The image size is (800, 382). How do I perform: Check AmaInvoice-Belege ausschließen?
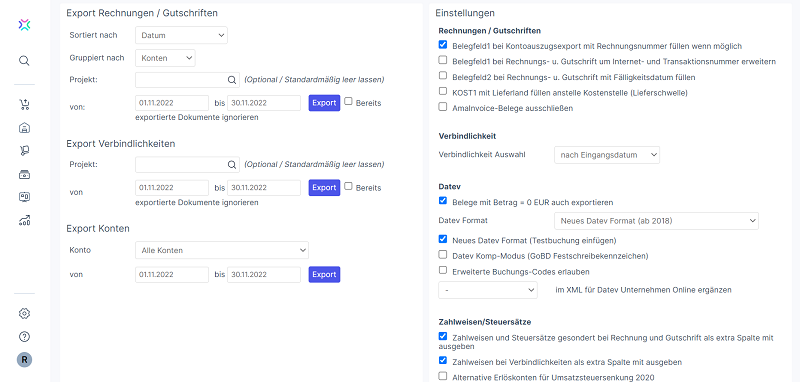[443, 107]
